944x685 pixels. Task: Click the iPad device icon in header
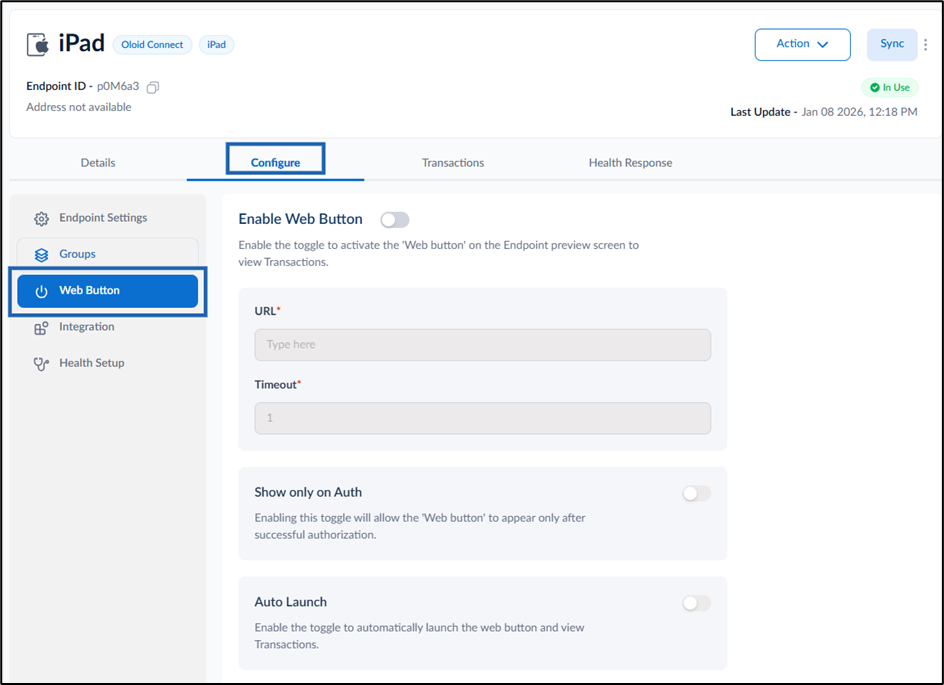pos(37,45)
